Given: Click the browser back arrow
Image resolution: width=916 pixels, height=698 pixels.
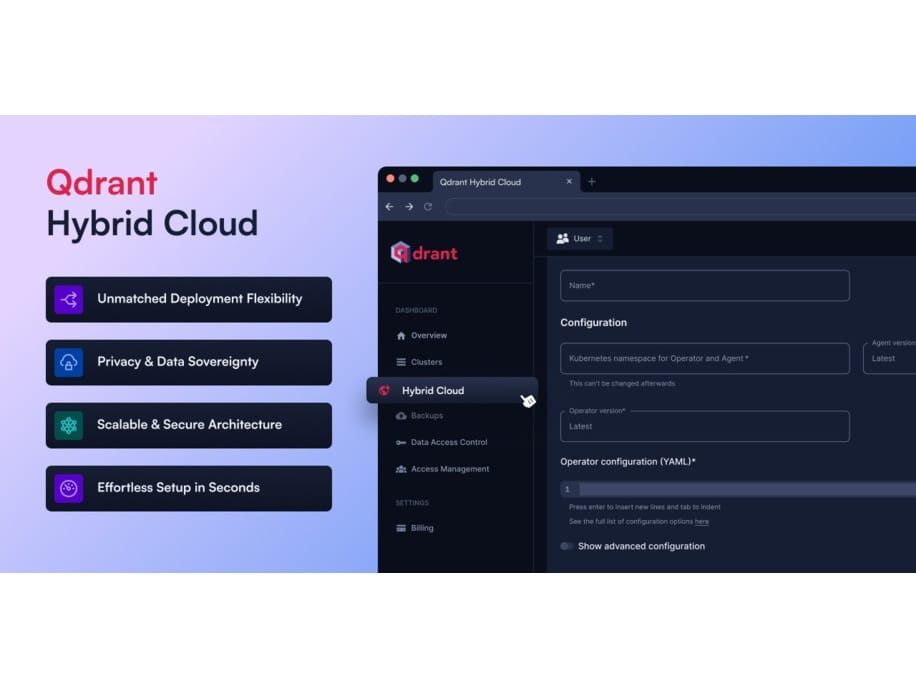Looking at the screenshot, I should point(389,207).
